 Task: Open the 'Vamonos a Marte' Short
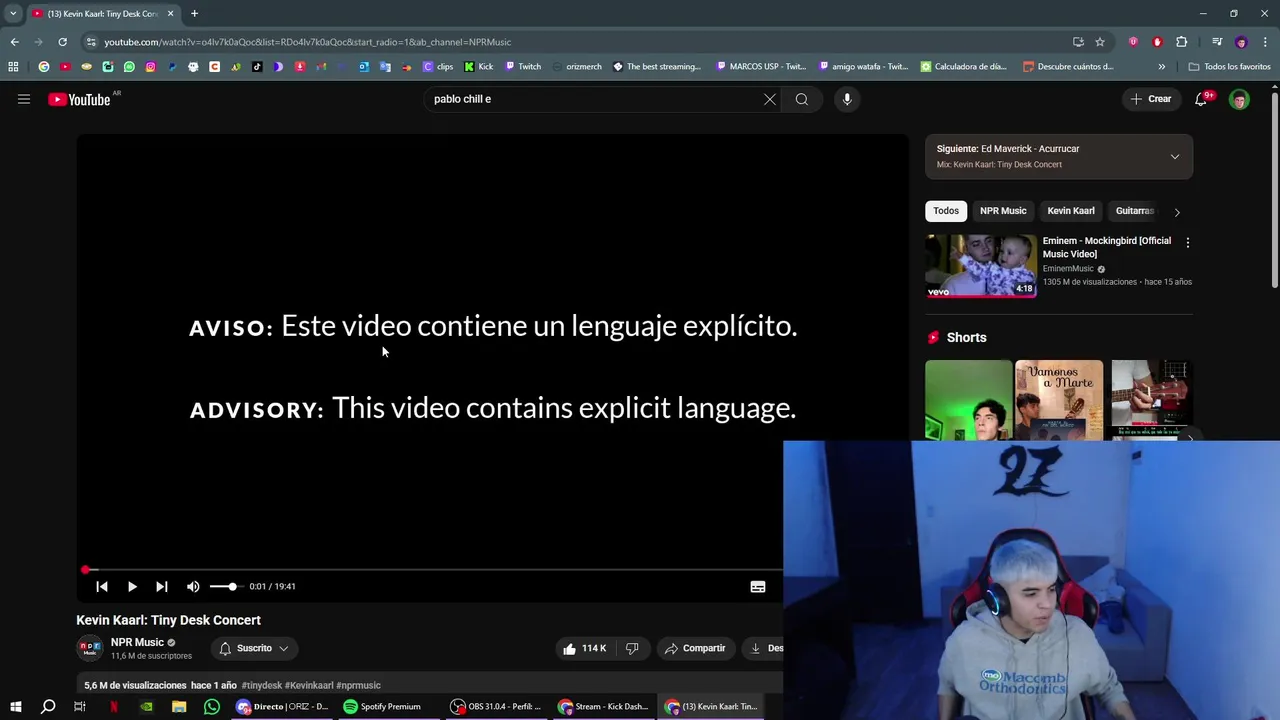tap(1059, 400)
